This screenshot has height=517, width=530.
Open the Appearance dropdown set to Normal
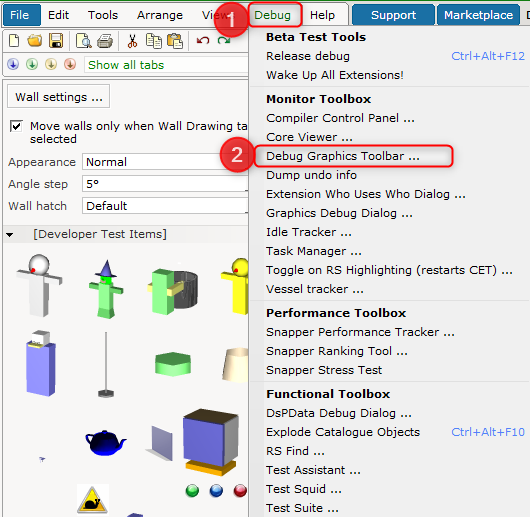165,162
